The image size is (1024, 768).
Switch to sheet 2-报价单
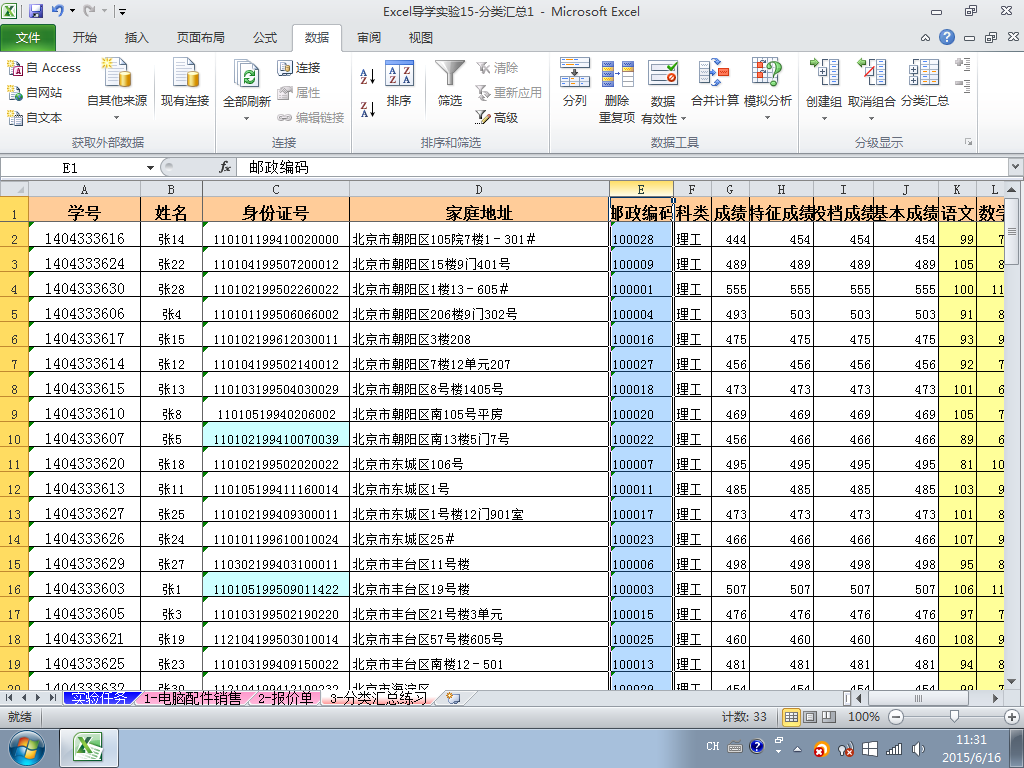pyautogui.click(x=285, y=698)
